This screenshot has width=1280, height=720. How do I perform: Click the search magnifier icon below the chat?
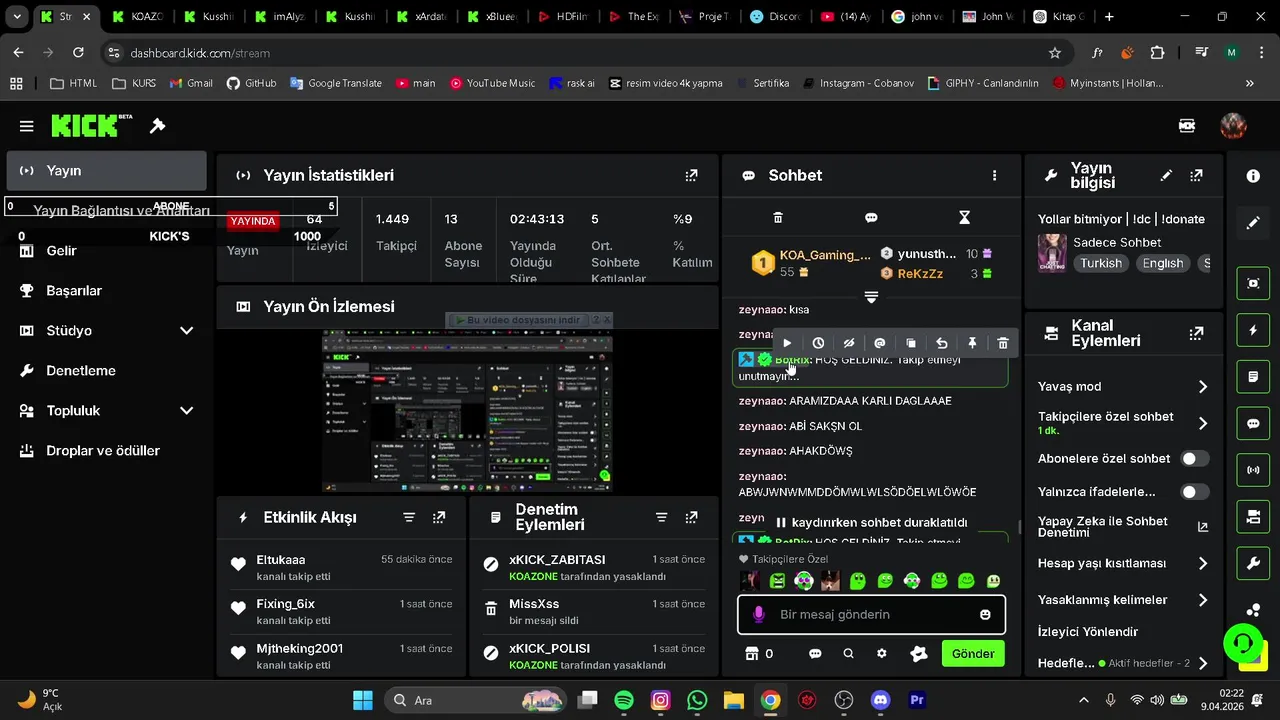[848, 653]
